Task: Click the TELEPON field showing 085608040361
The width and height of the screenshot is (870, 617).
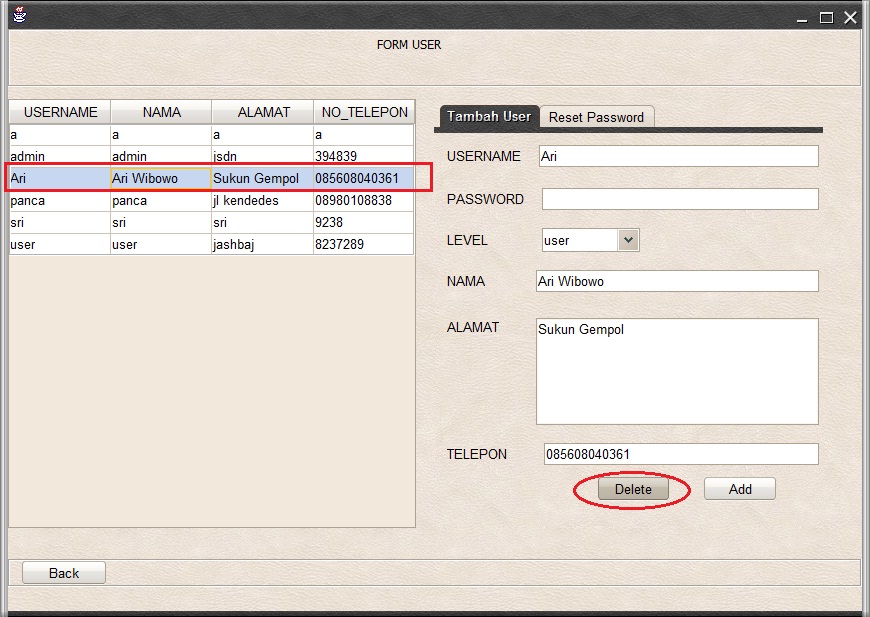Action: [x=678, y=454]
